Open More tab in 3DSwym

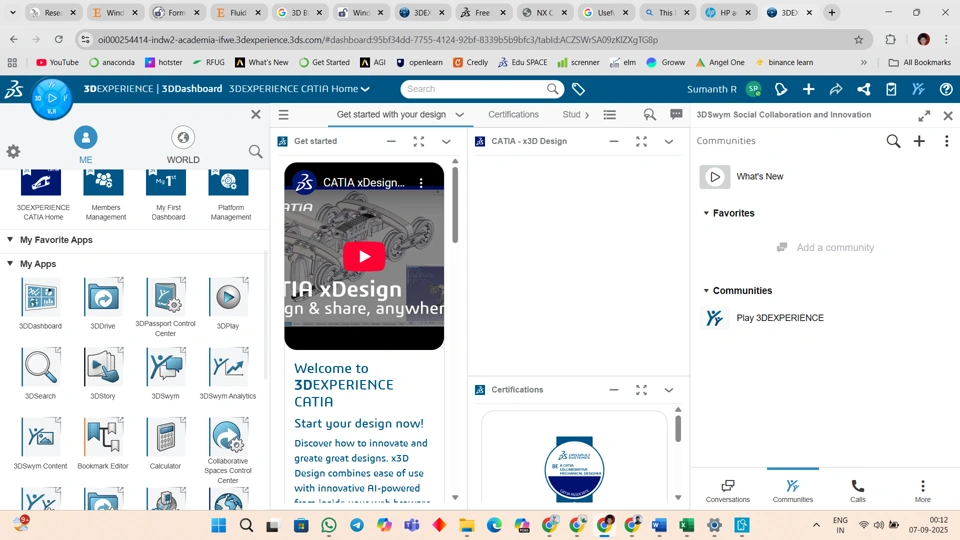(923, 490)
